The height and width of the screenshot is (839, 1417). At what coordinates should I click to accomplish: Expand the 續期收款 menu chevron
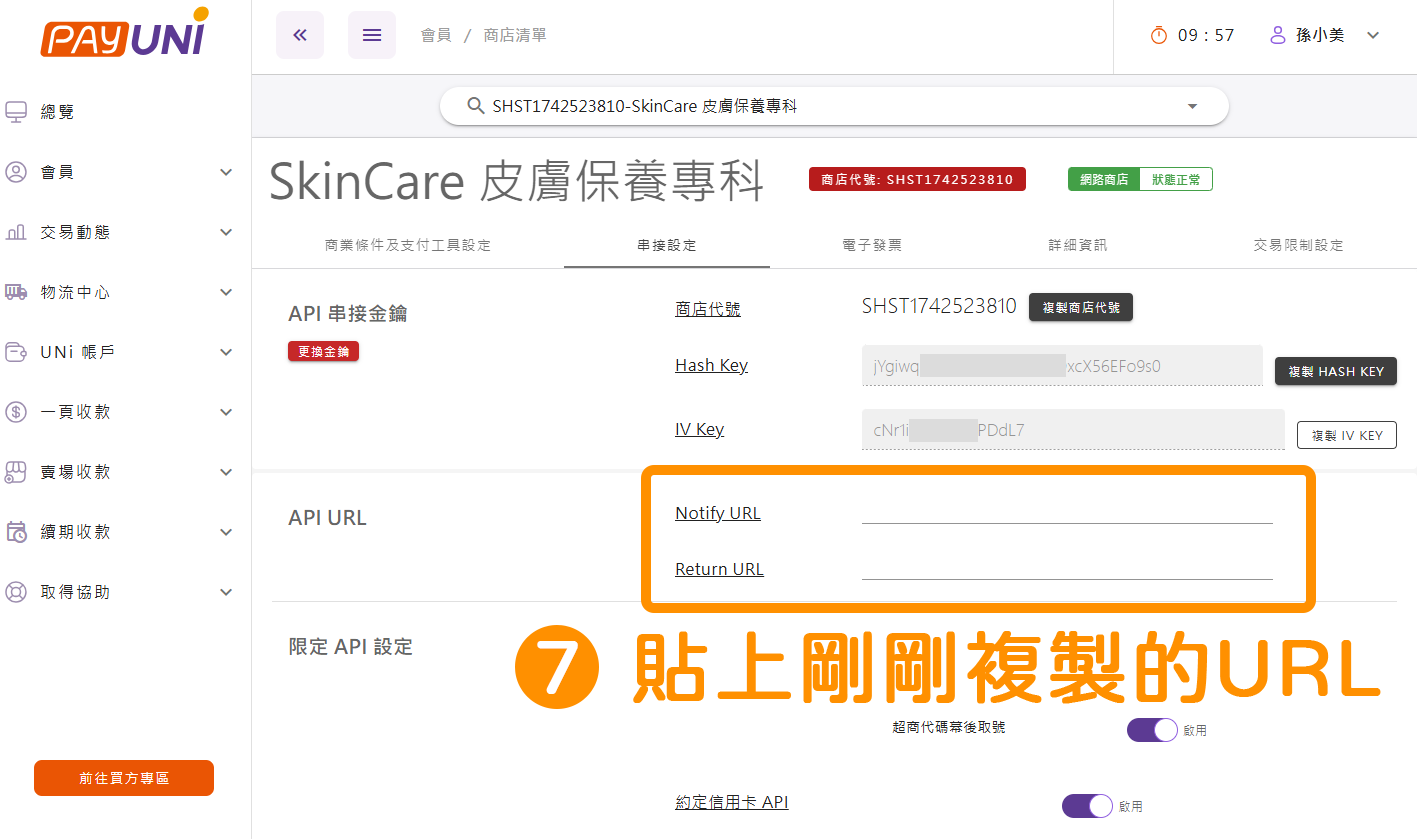(226, 532)
